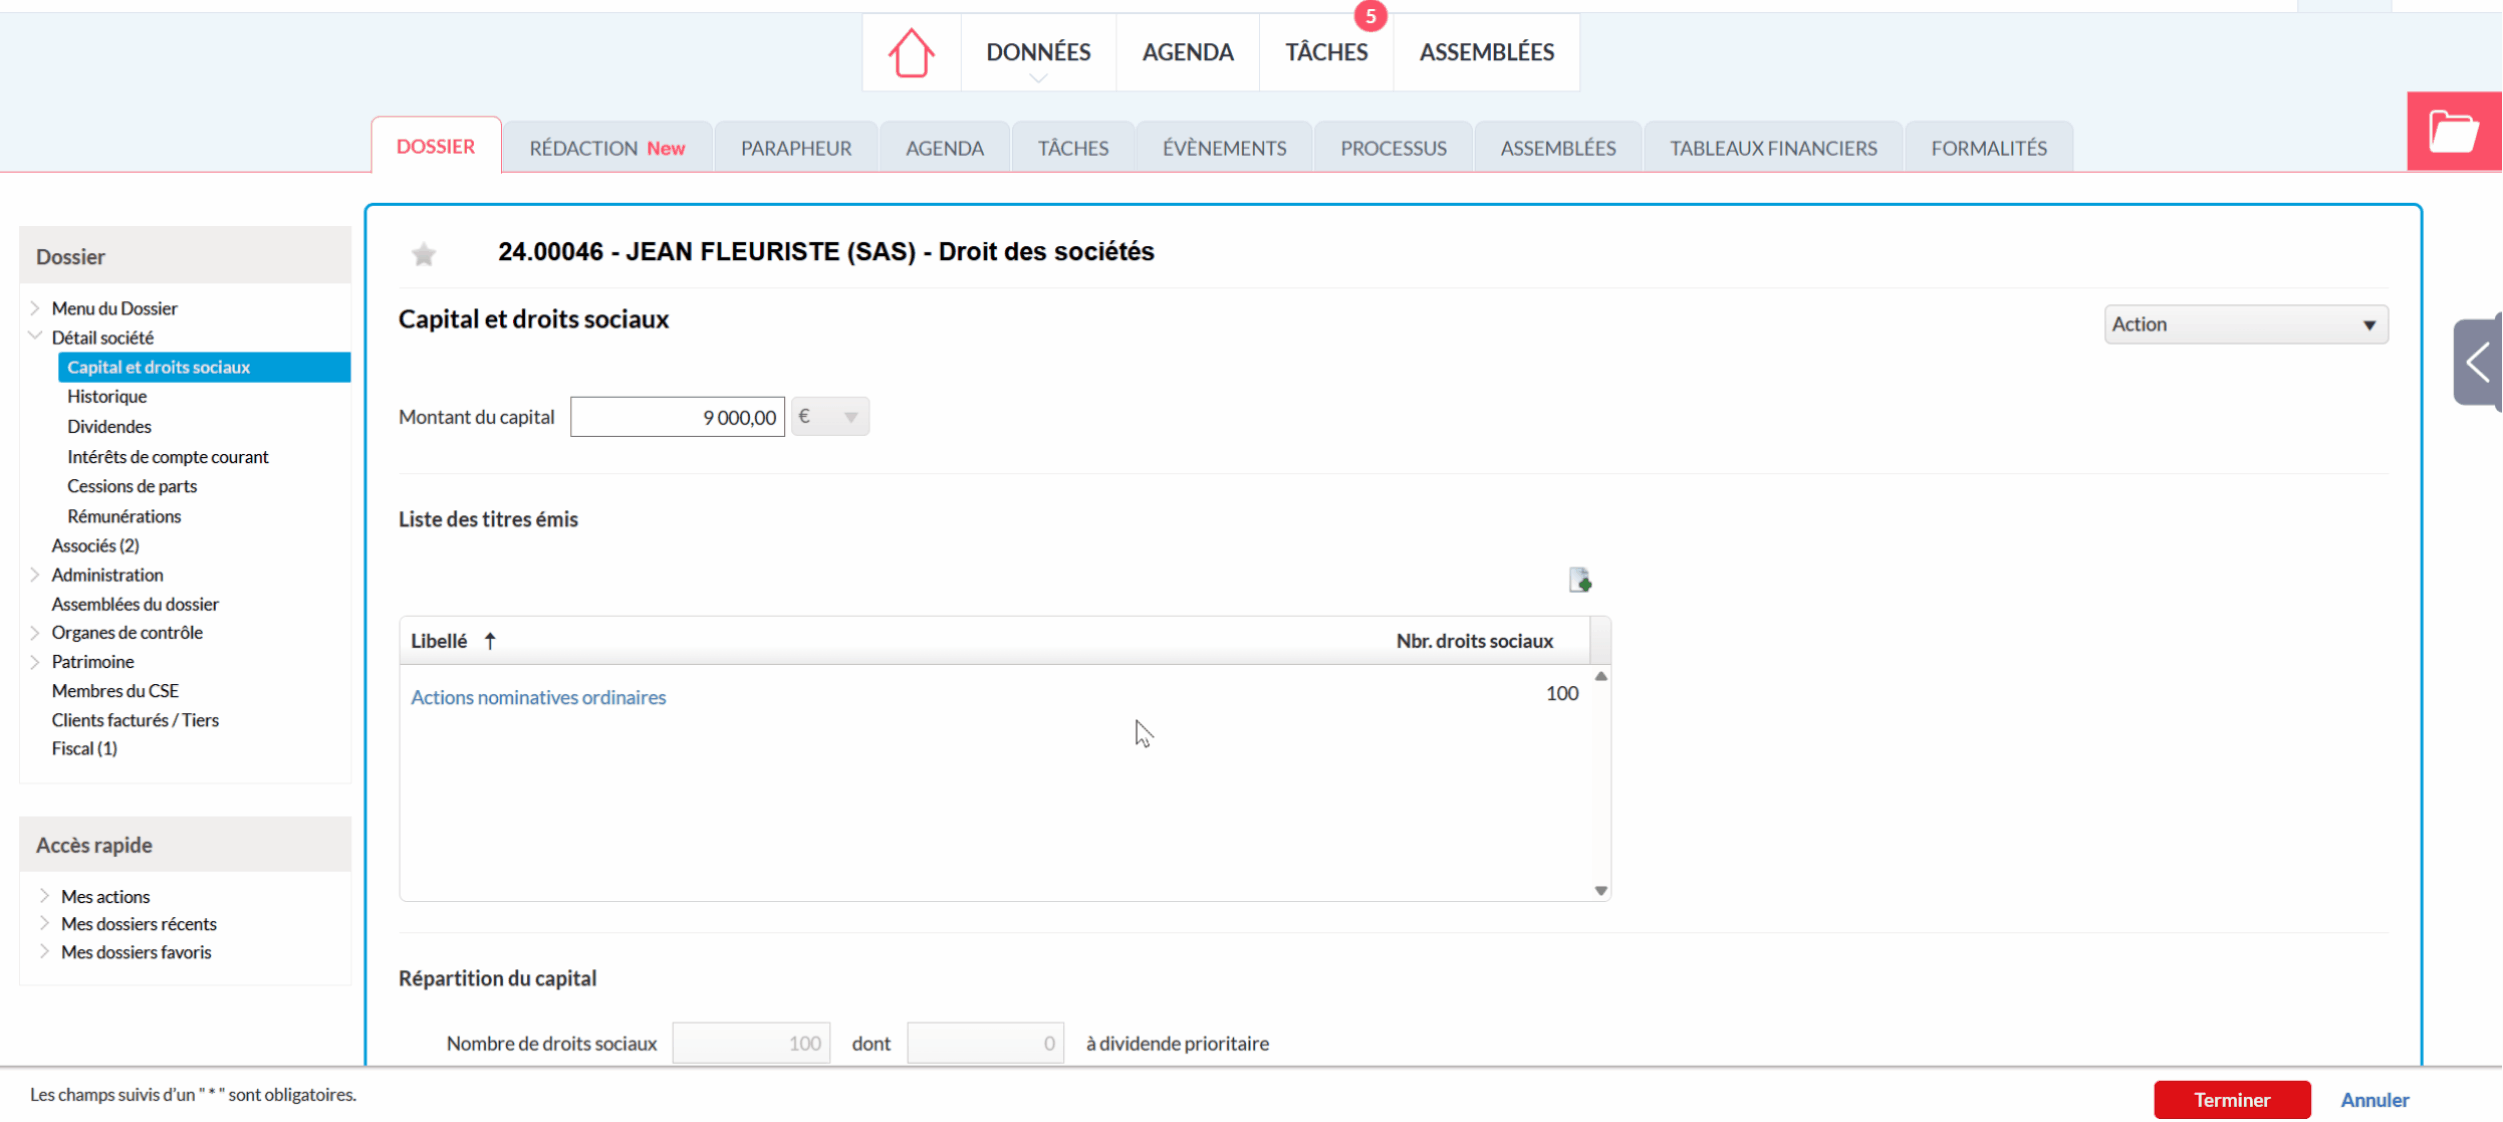Viewport: 2503px width, 1122px height.
Task: Select Capital et droits sociaux item
Action: click(x=204, y=367)
